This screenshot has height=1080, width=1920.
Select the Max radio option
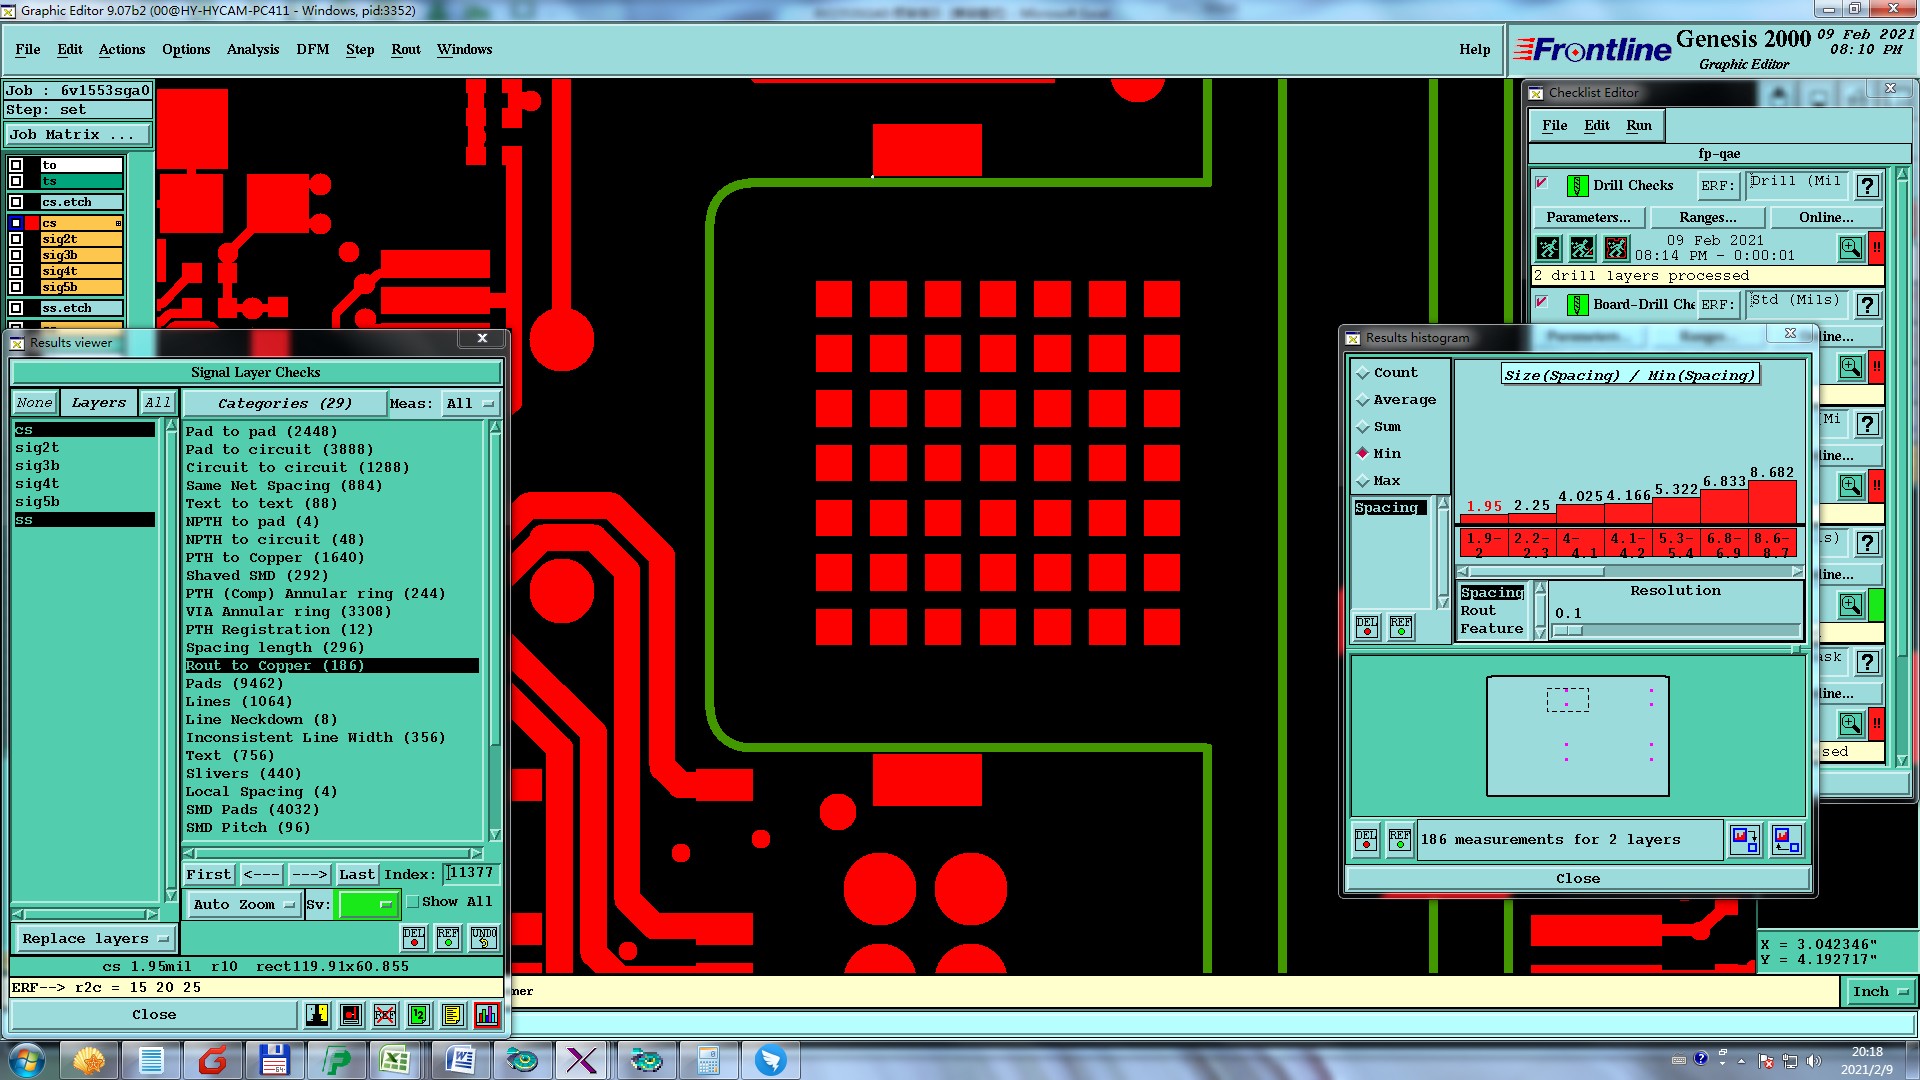[1363, 481]
